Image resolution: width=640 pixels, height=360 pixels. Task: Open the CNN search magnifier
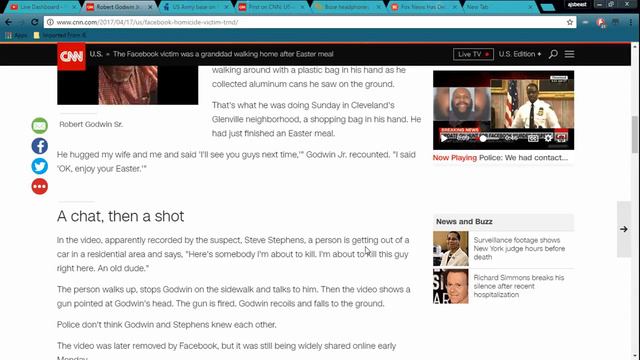(553, 54)
